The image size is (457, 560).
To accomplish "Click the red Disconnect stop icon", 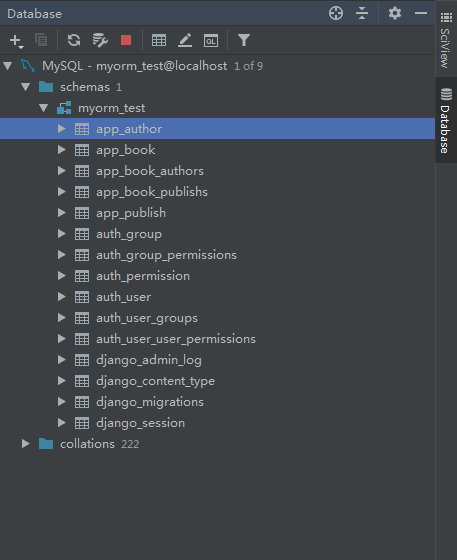I will click(x=126, y=40).
